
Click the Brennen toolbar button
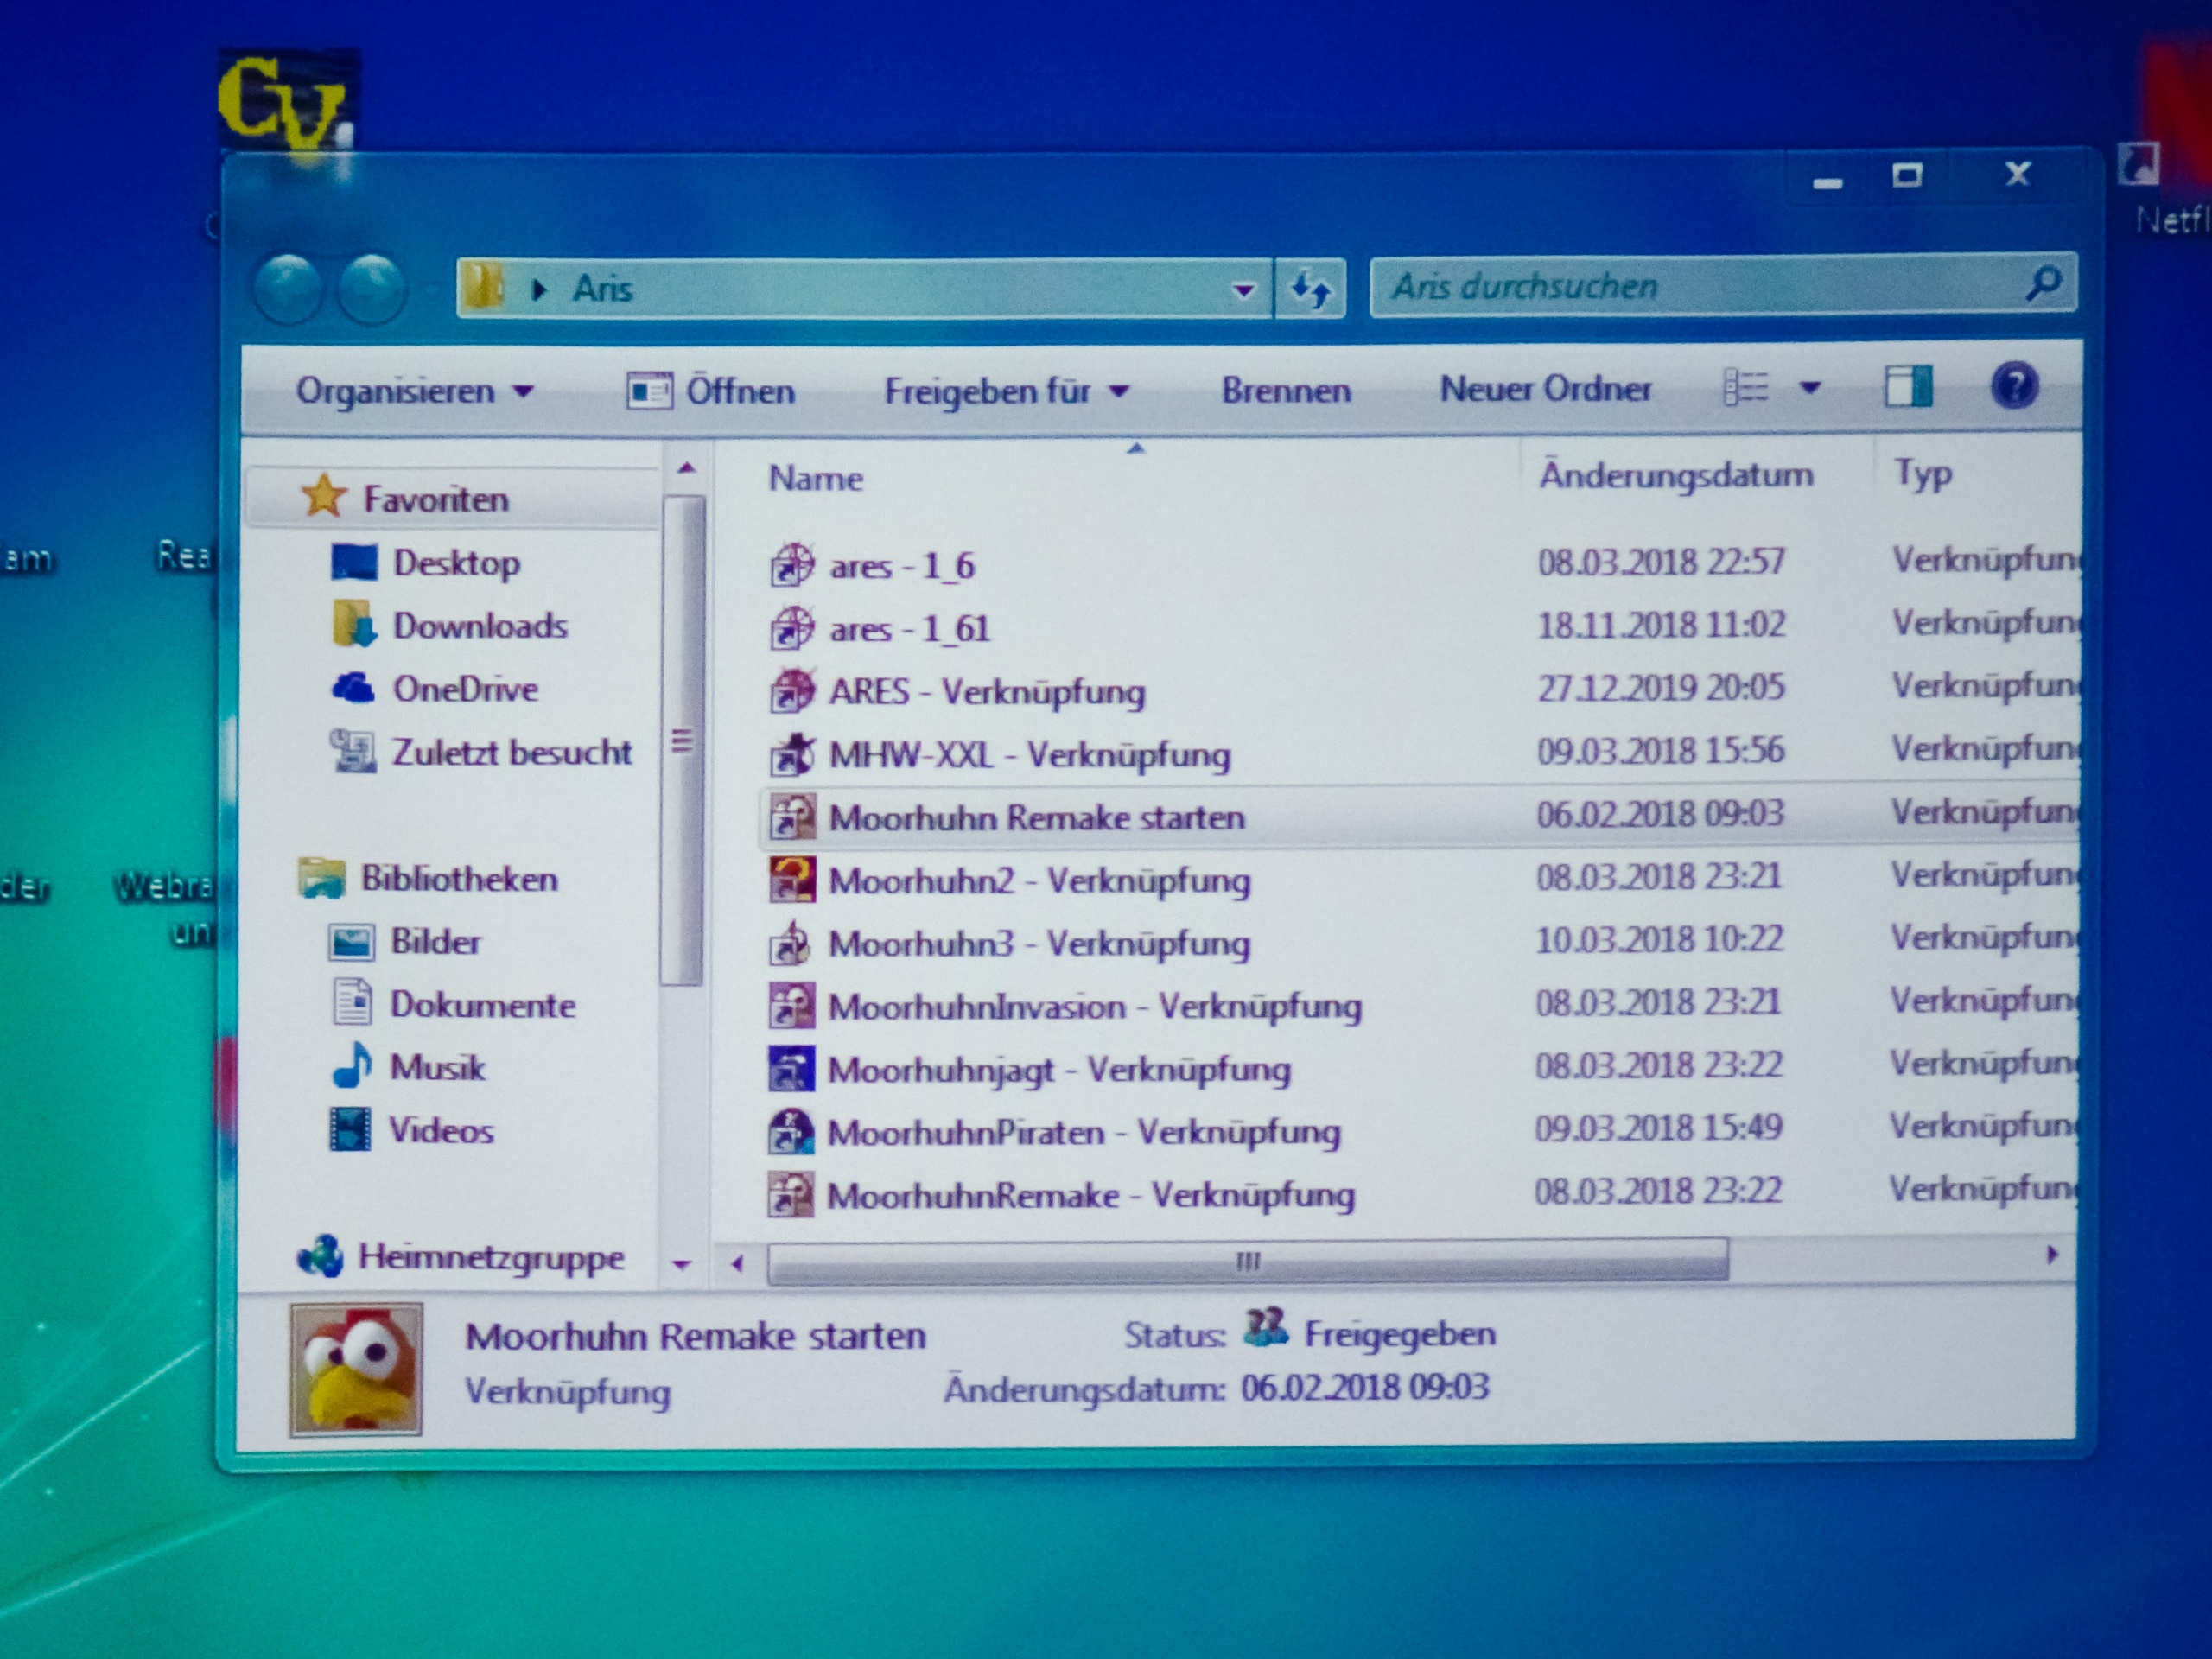[x=1285, y=390]
